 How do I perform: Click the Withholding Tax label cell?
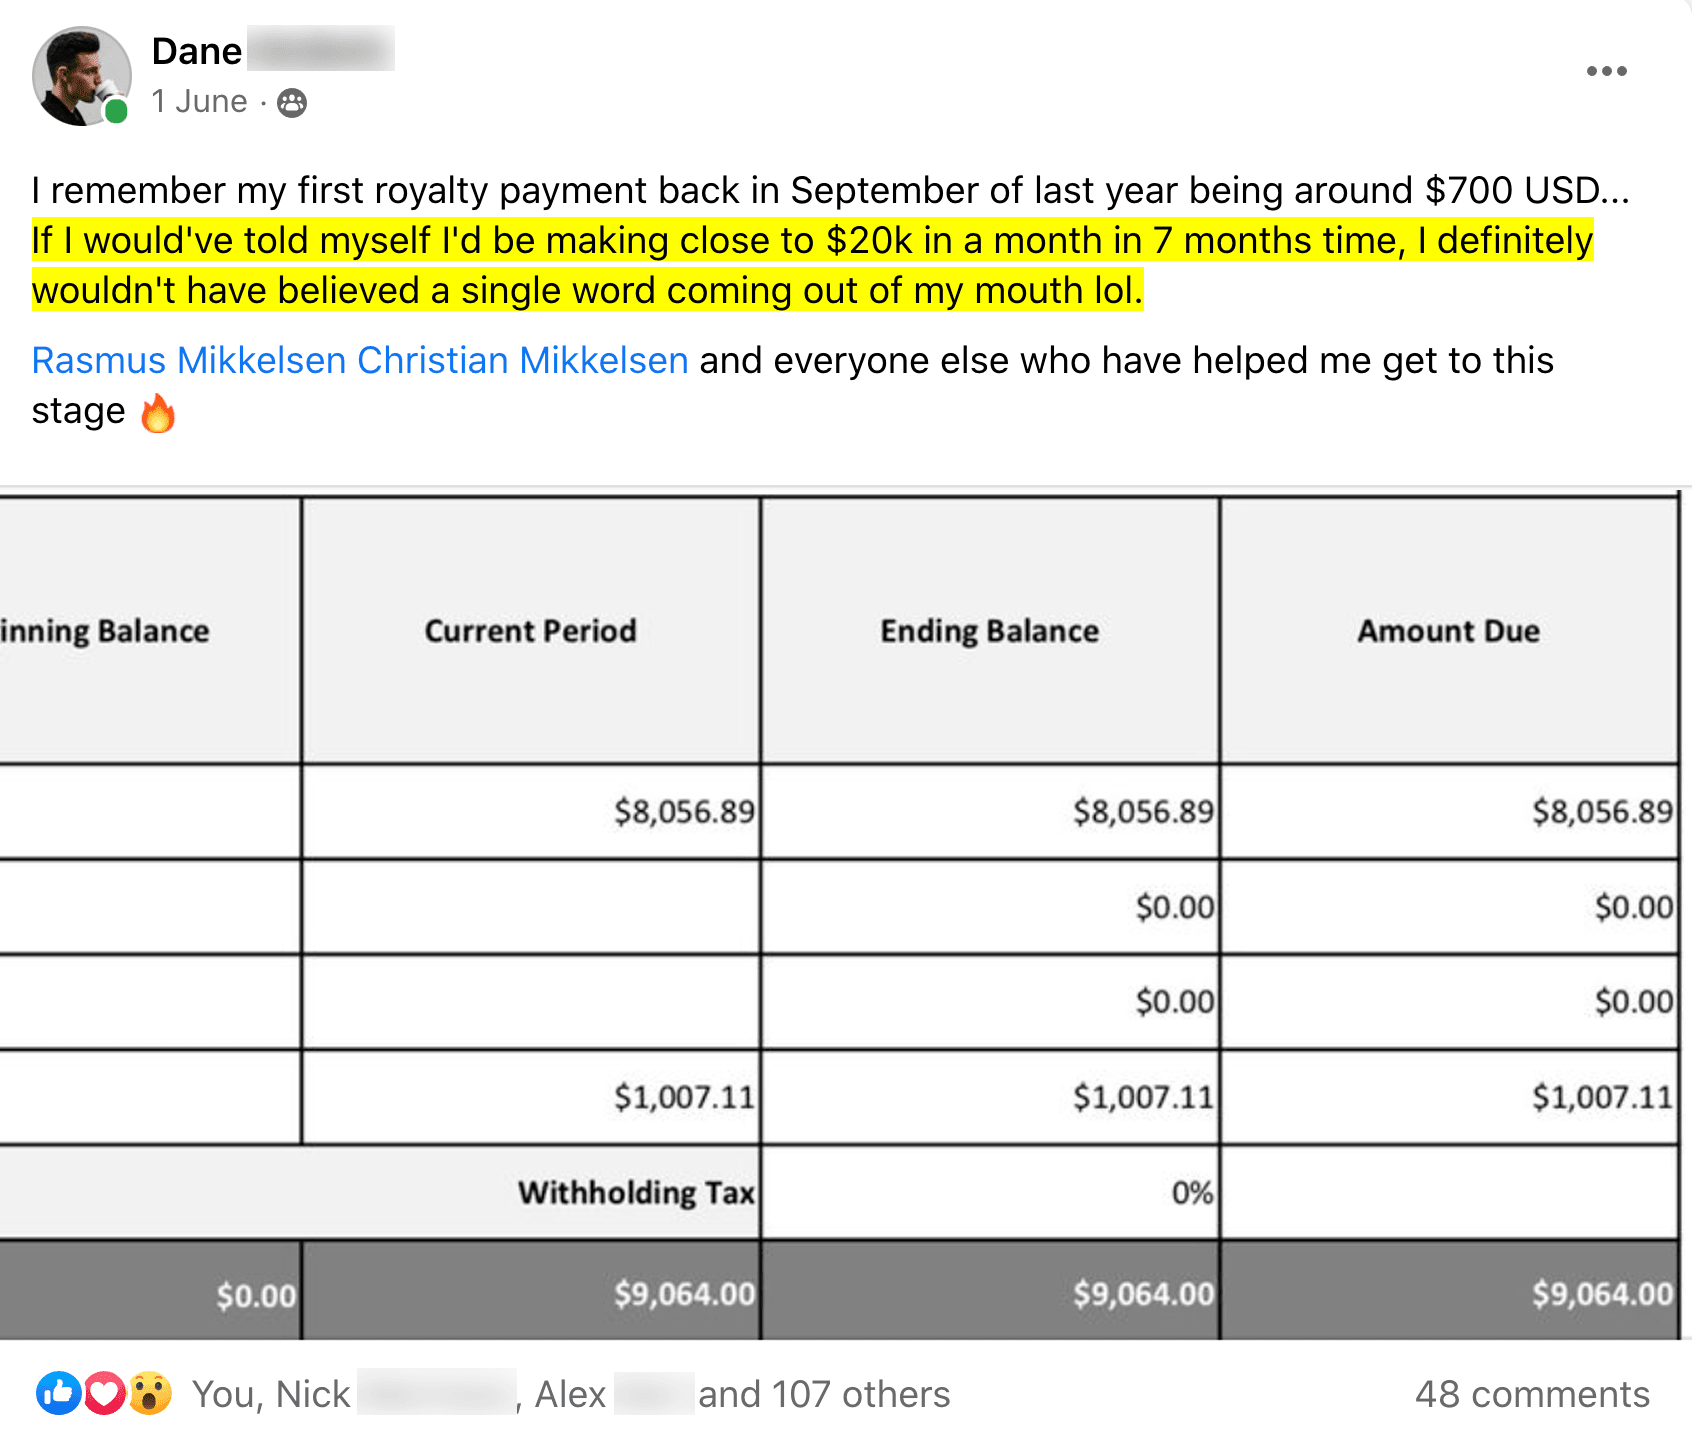636,1192
